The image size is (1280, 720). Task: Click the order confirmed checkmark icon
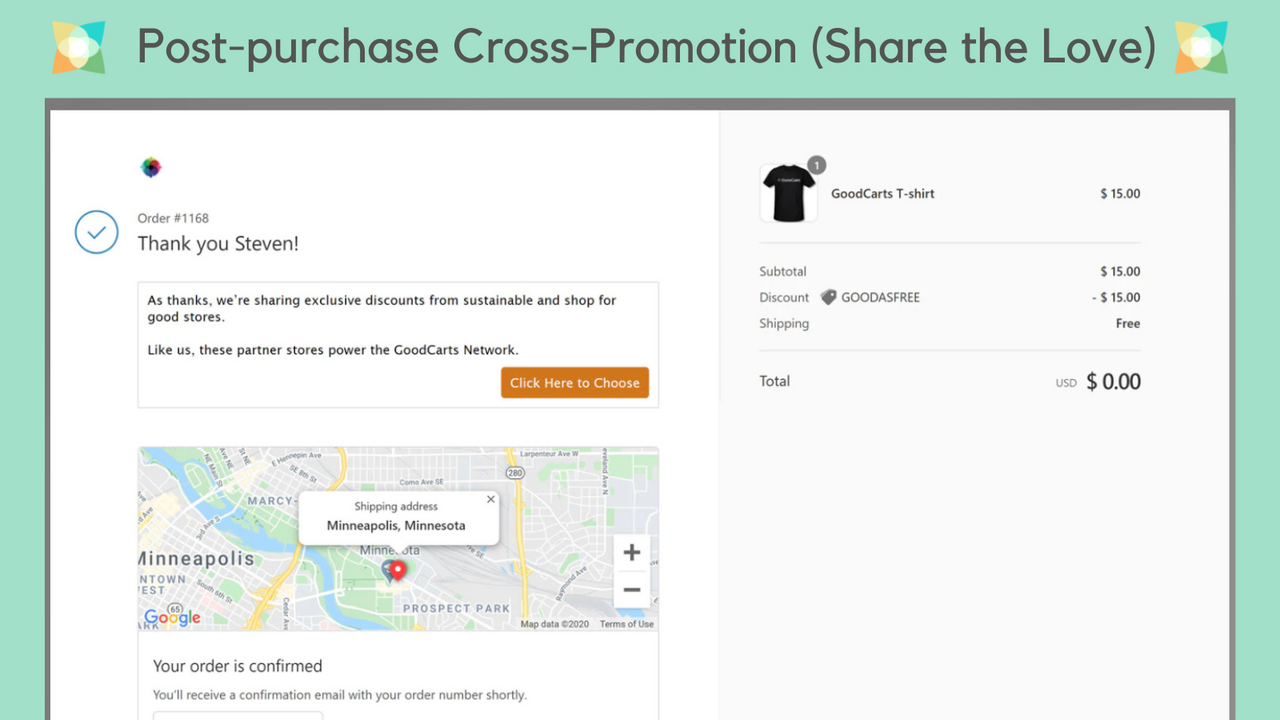coord(96,232)
